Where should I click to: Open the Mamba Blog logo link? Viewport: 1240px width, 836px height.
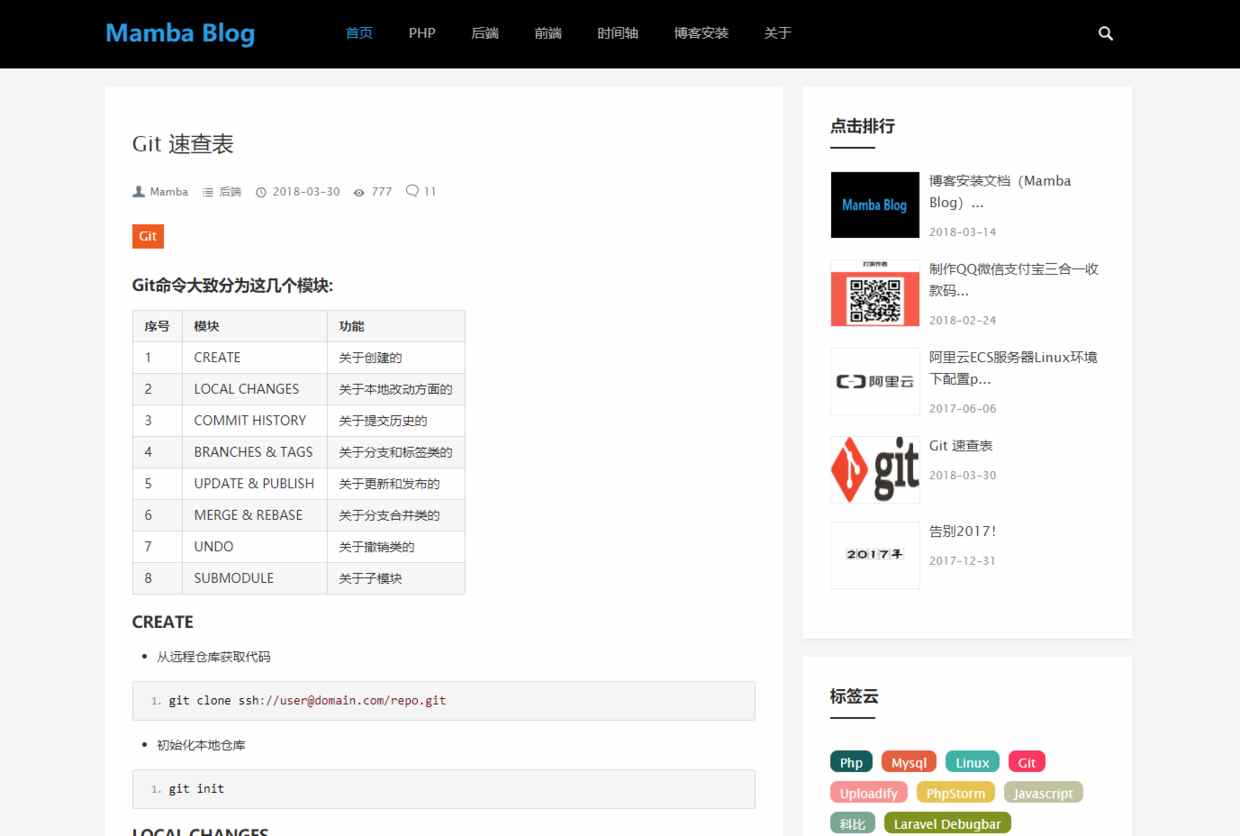pos(180,33)
